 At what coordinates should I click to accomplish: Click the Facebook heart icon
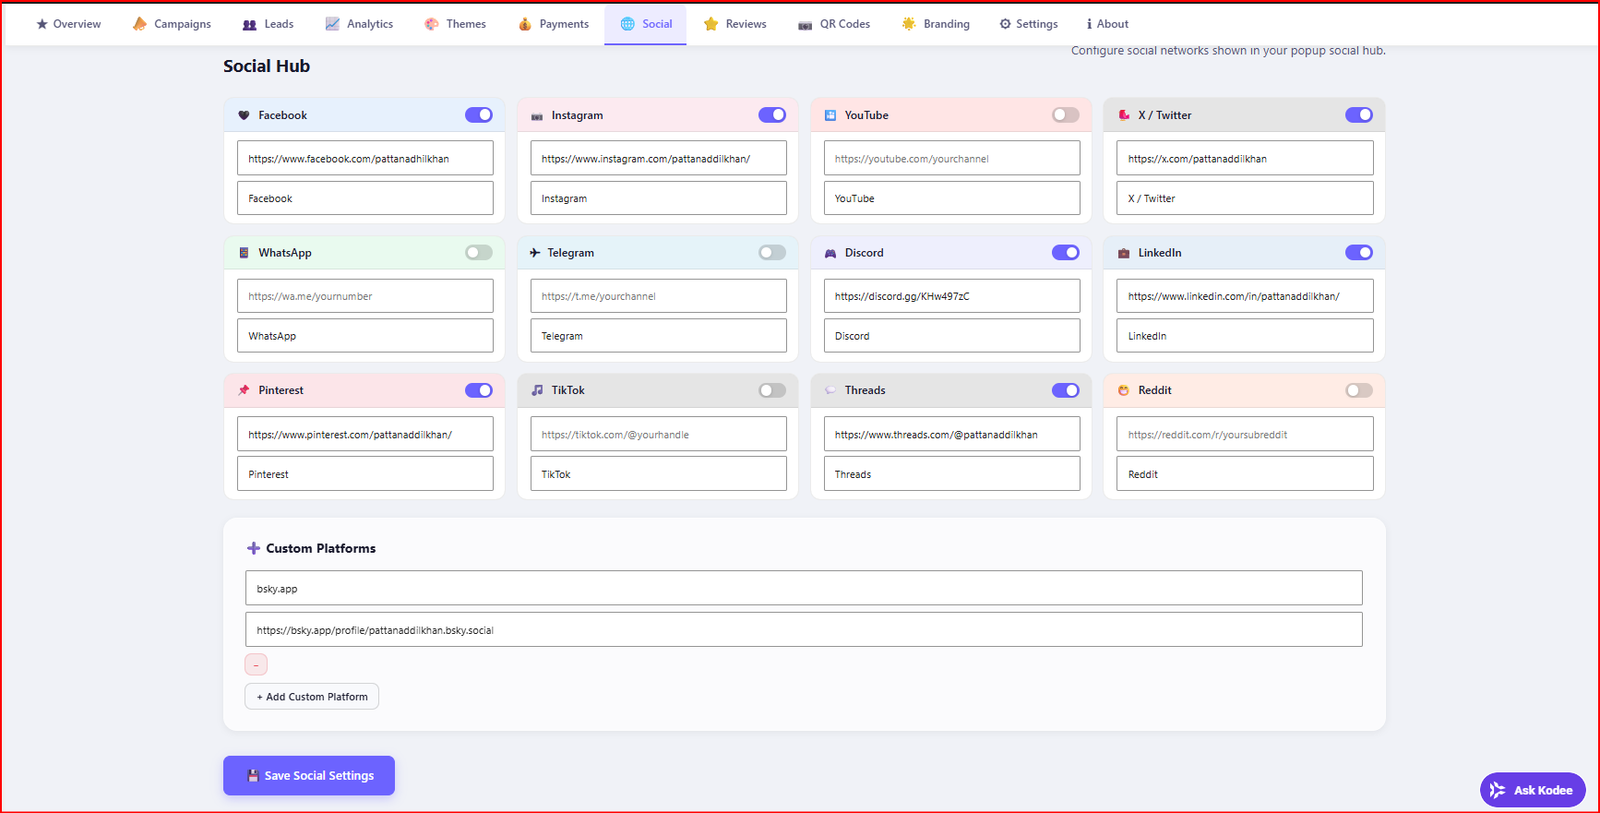pos(243,115)
